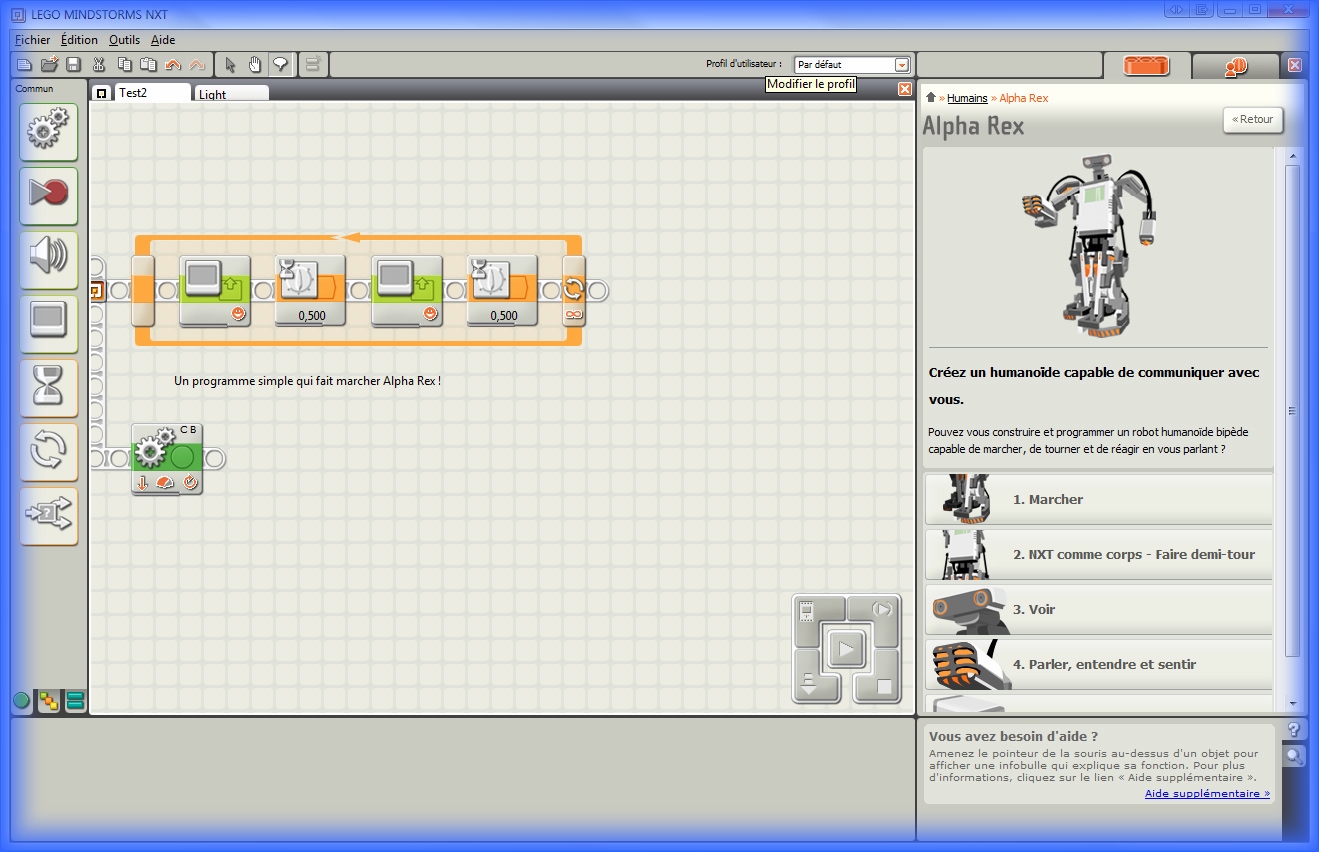Download and run selected blocks via controller
This screenshot has width=1319, height=852.
tap(881, 609)
